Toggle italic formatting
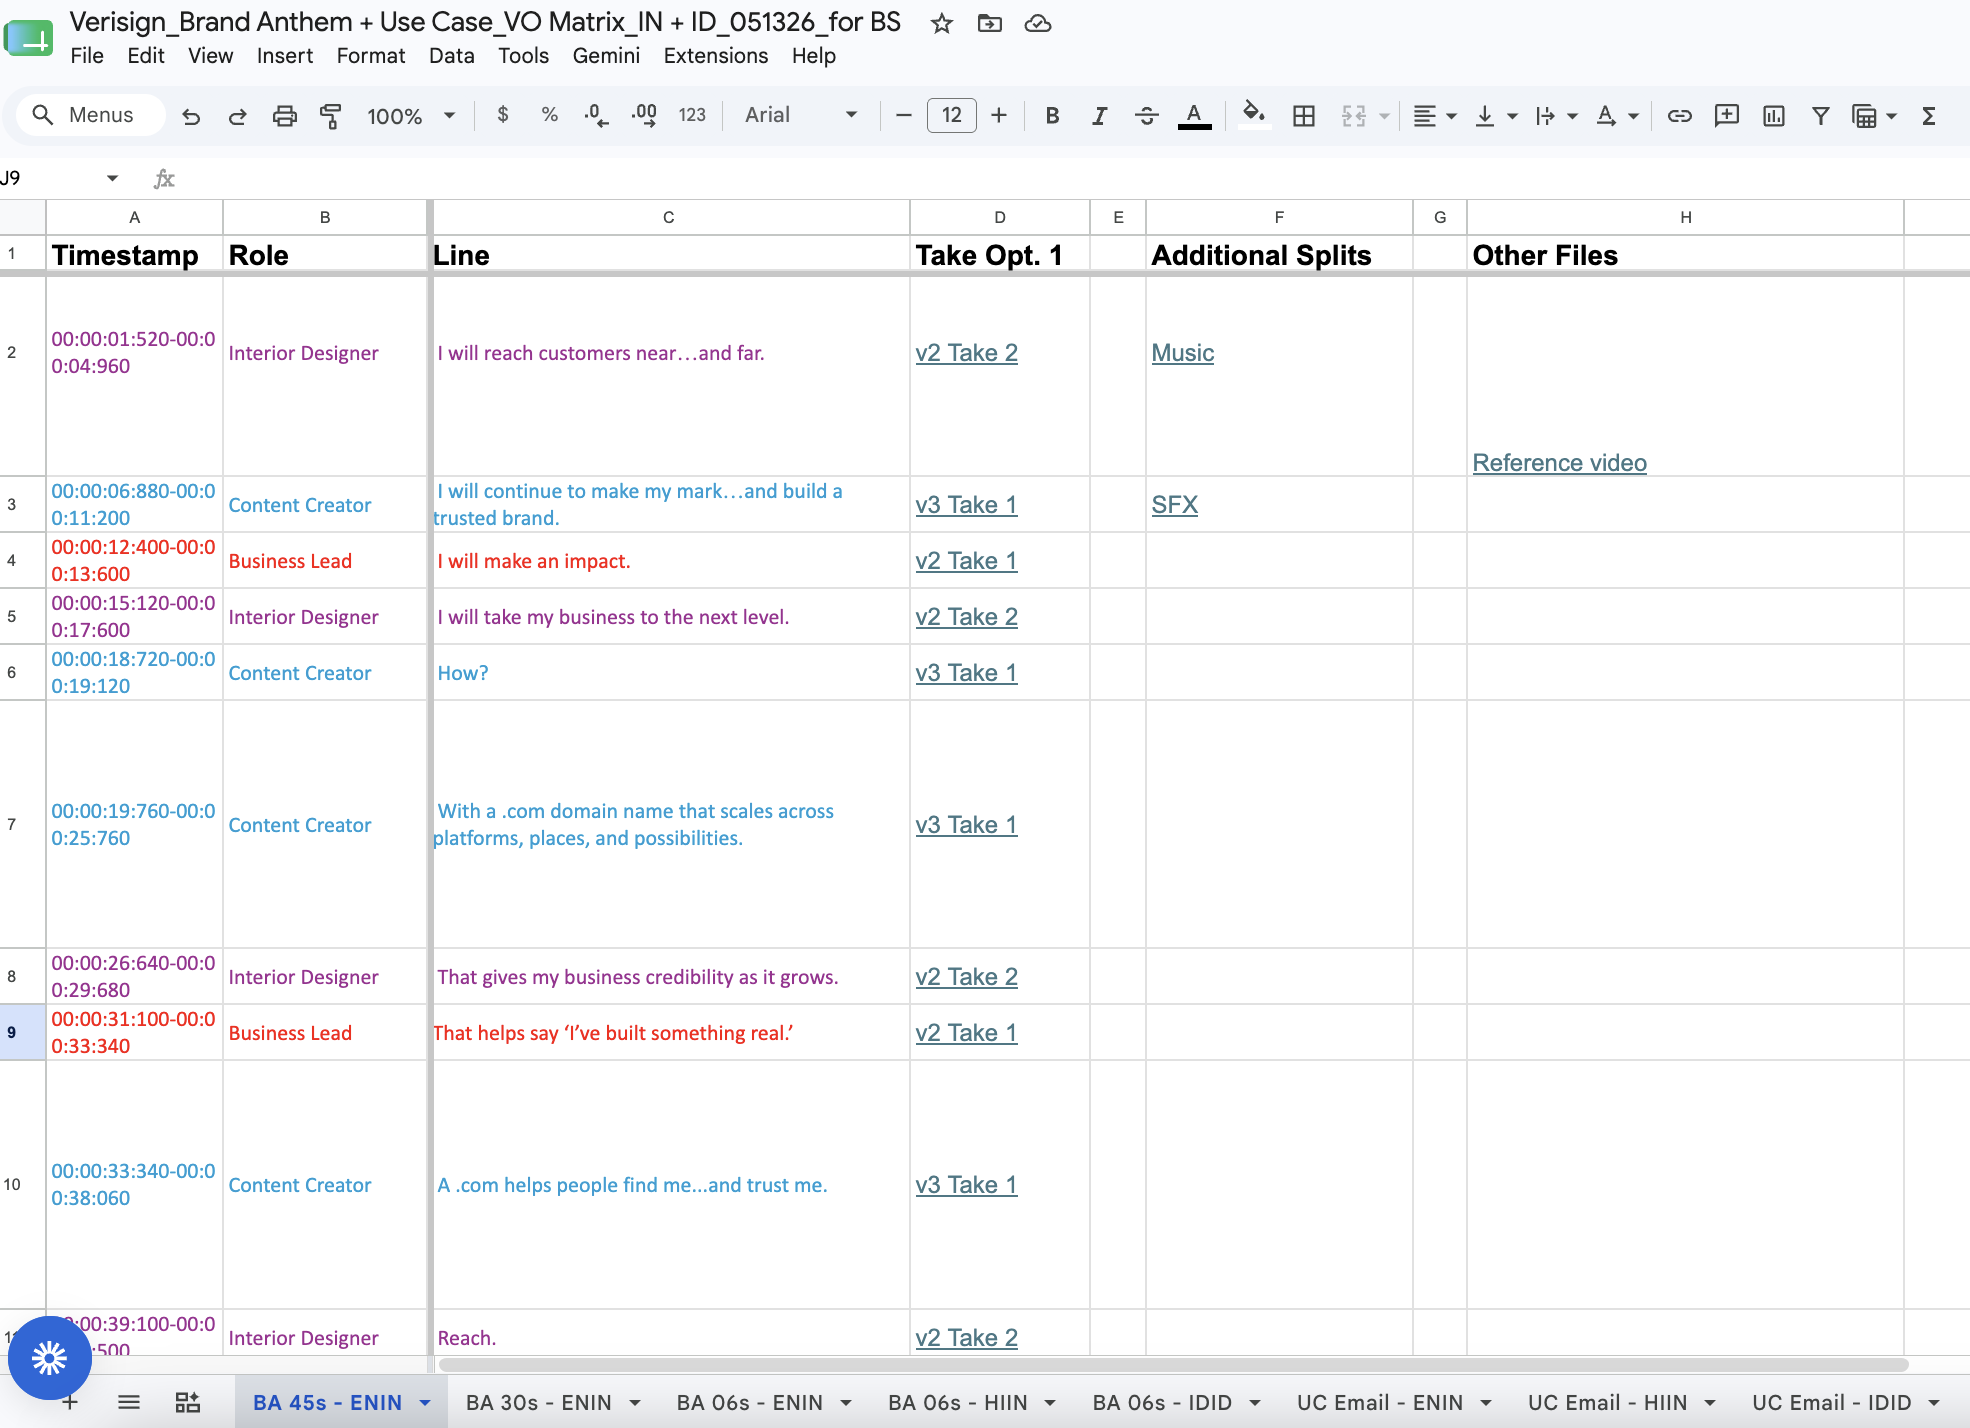The width and height of the screenshot is (1970, 1428). 1099,115
